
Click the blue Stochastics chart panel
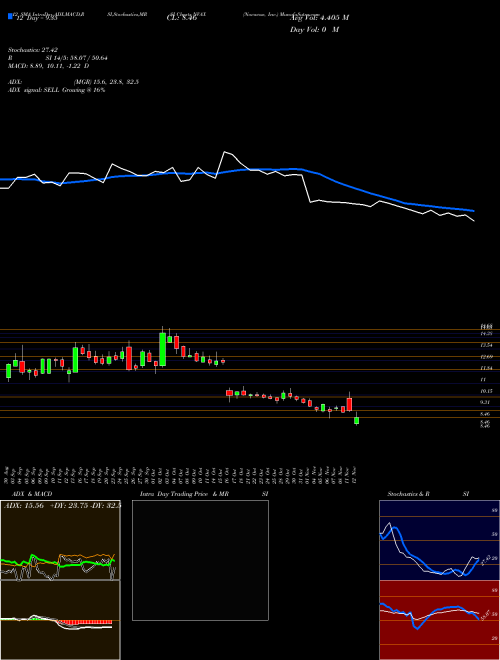[x=439, y=540]
